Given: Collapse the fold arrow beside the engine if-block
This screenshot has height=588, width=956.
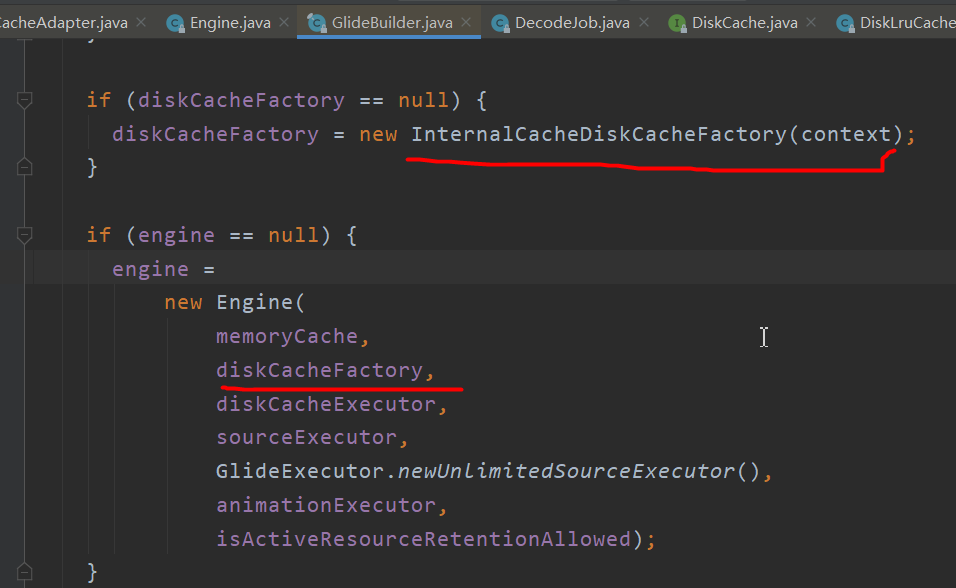Looking at the screenshot, I should tap(24, 235).
